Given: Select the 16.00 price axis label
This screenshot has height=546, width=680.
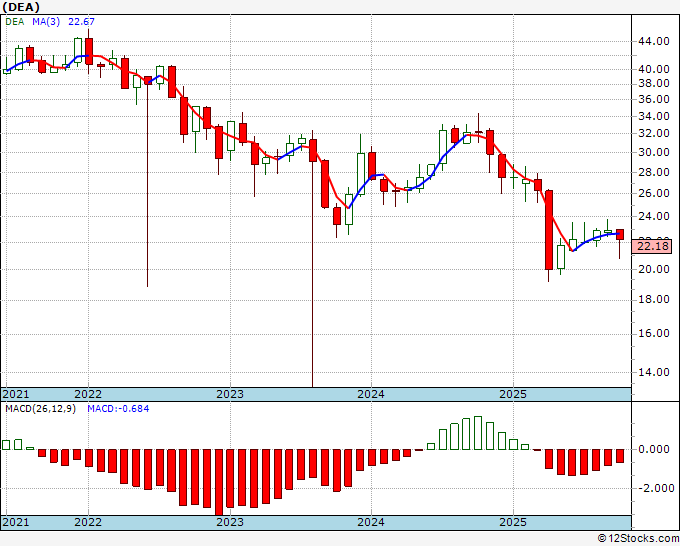Looking at the screenshot, I should coord(654,333).
